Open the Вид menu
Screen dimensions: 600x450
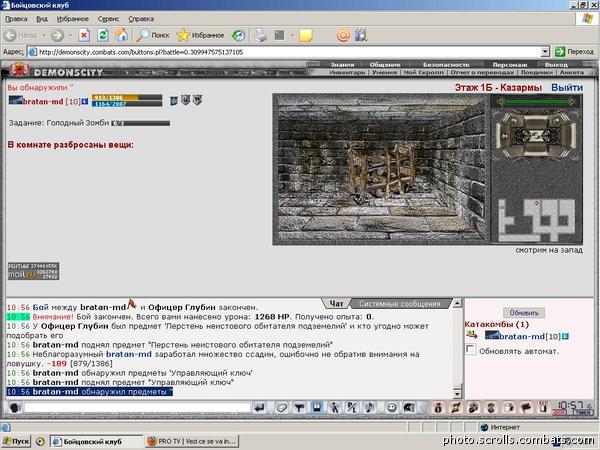click(x=42, y=19)
